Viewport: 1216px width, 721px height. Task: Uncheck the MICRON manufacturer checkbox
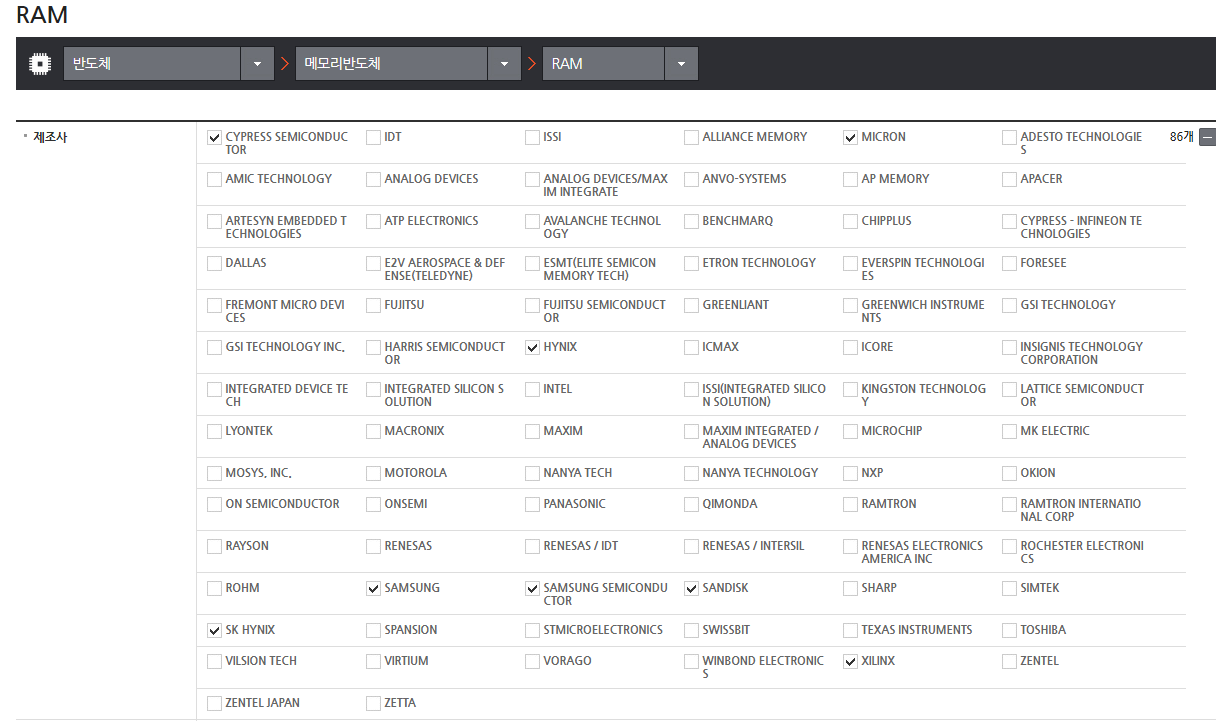850,137
